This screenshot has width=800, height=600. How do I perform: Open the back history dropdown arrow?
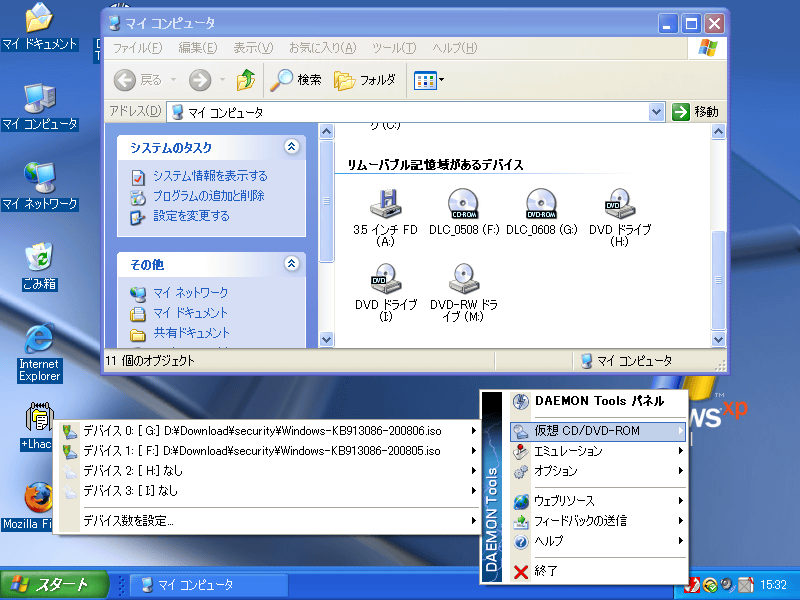coord(173,80)
